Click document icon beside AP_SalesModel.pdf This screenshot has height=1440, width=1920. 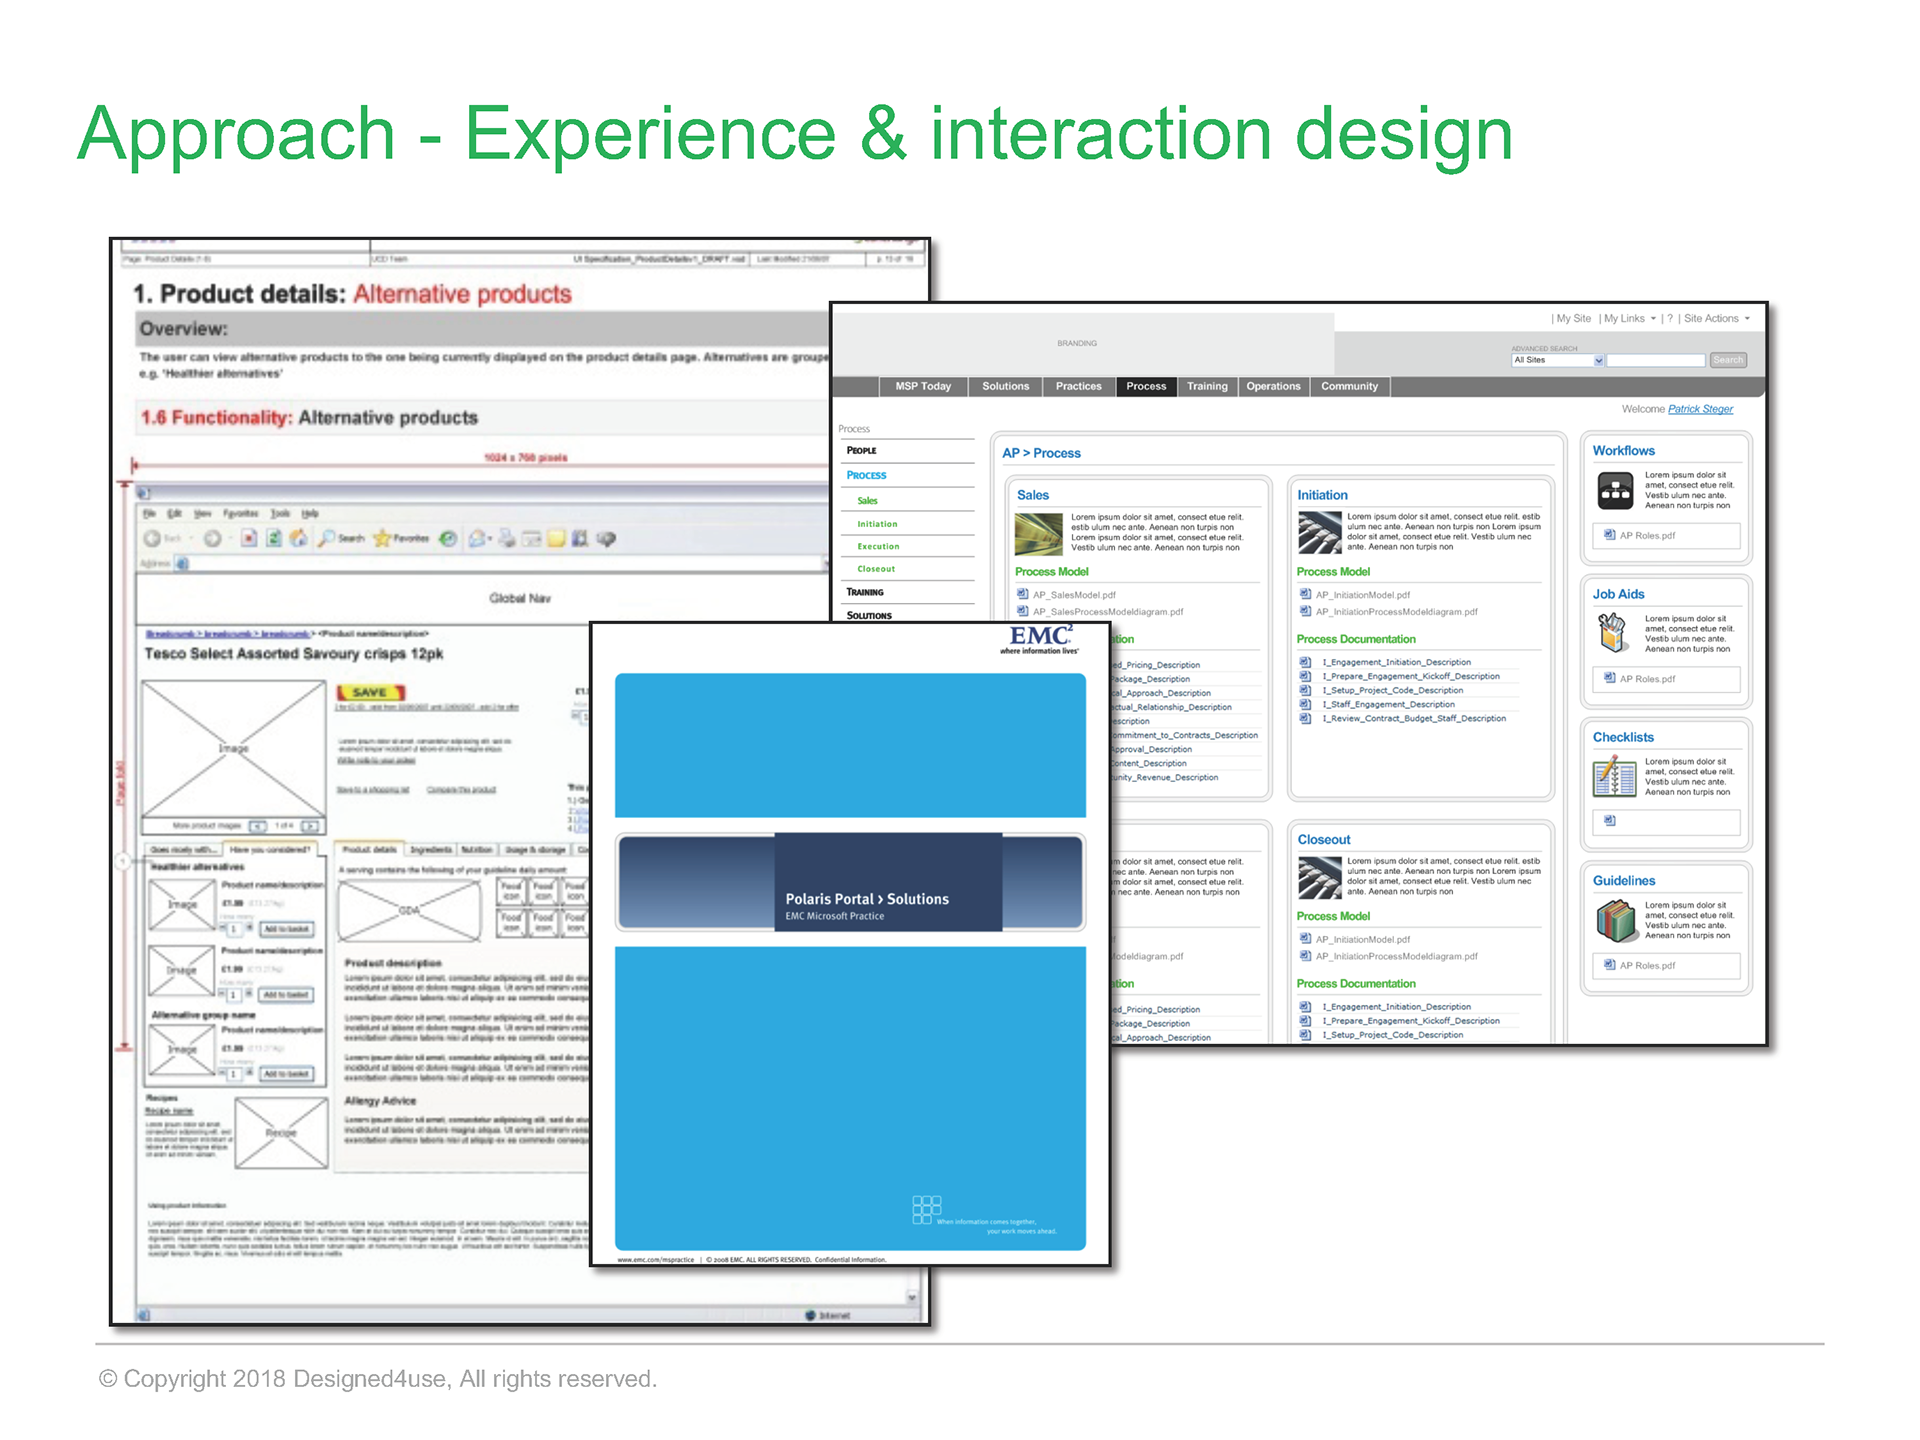pos(1022,594)
